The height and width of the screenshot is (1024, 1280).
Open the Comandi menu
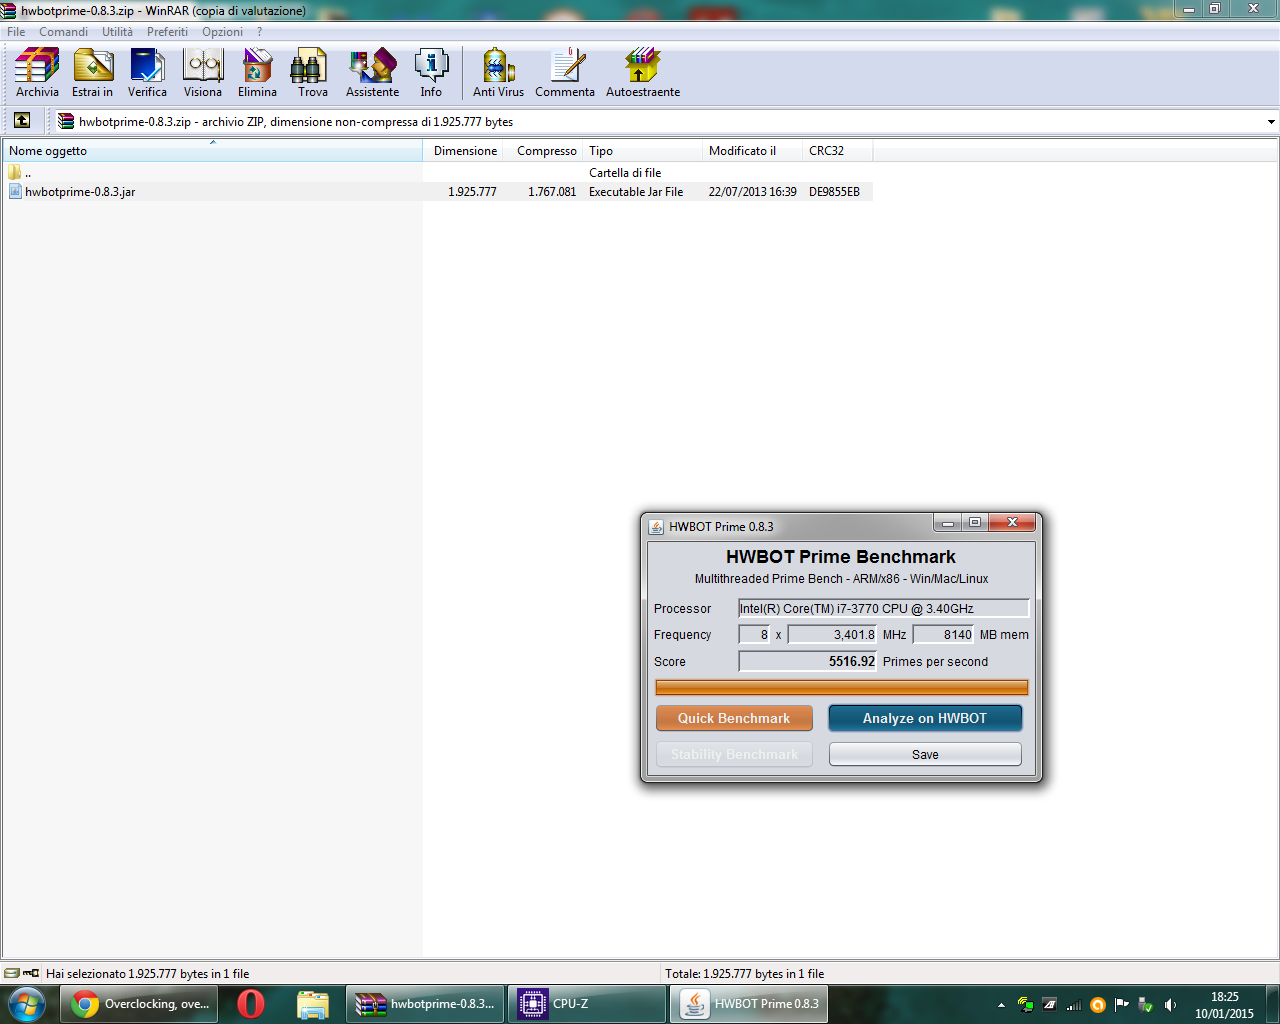click(64, 32)
